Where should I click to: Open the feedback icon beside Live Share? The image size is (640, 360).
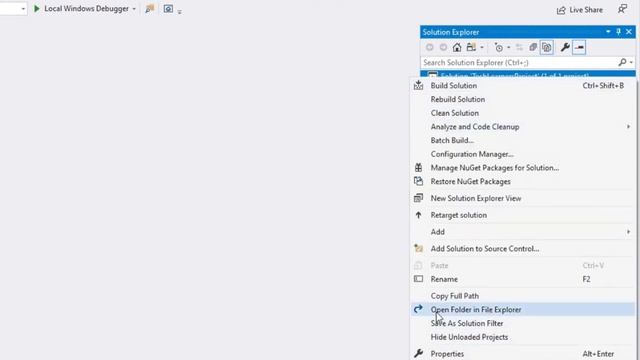622,9
